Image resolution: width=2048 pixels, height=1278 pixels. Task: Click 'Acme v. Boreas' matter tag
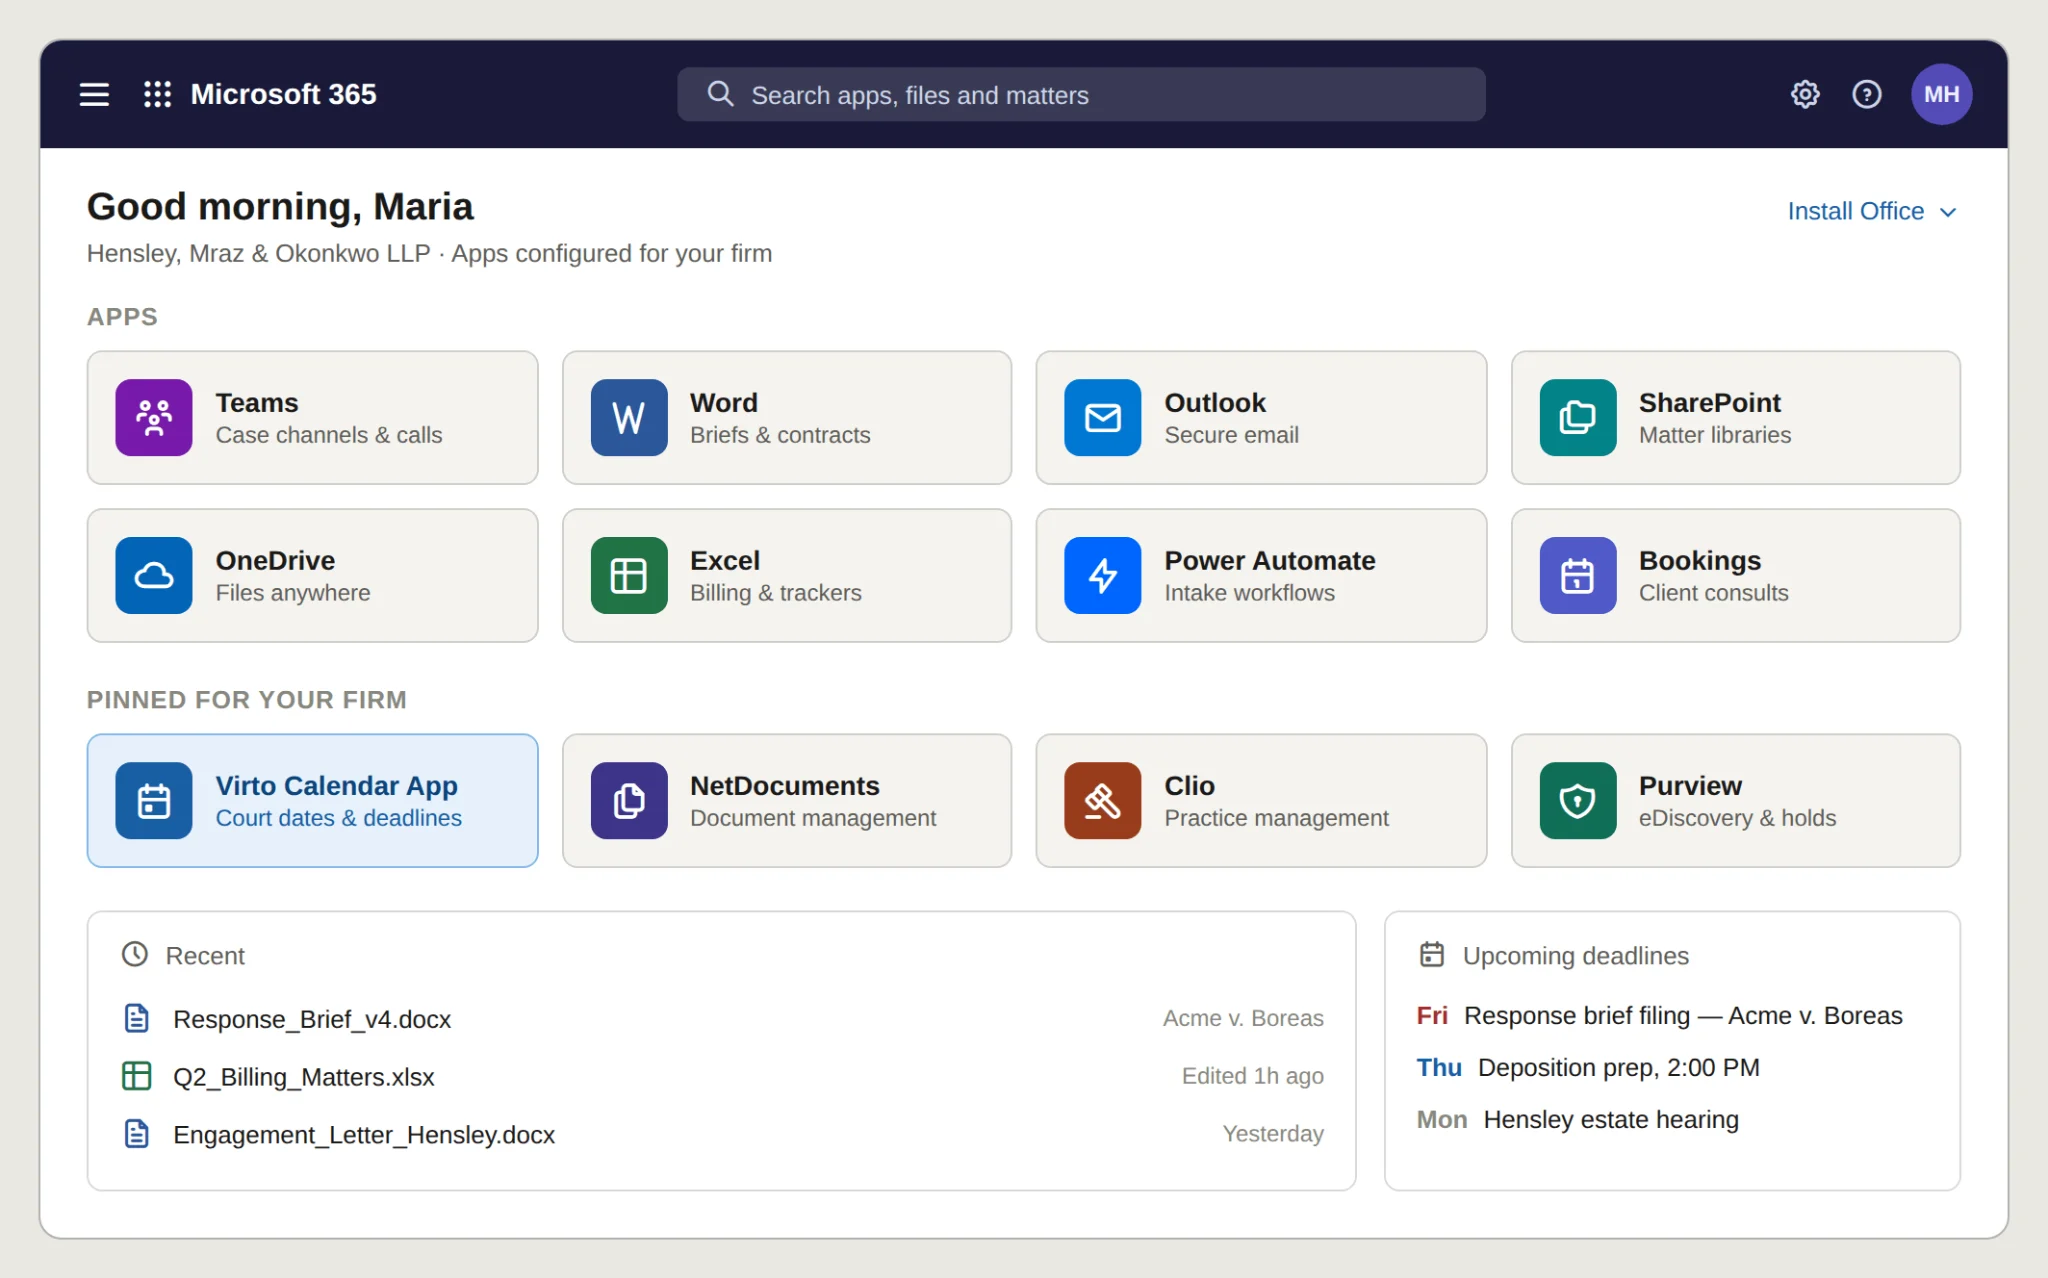coord(1243,1018)
